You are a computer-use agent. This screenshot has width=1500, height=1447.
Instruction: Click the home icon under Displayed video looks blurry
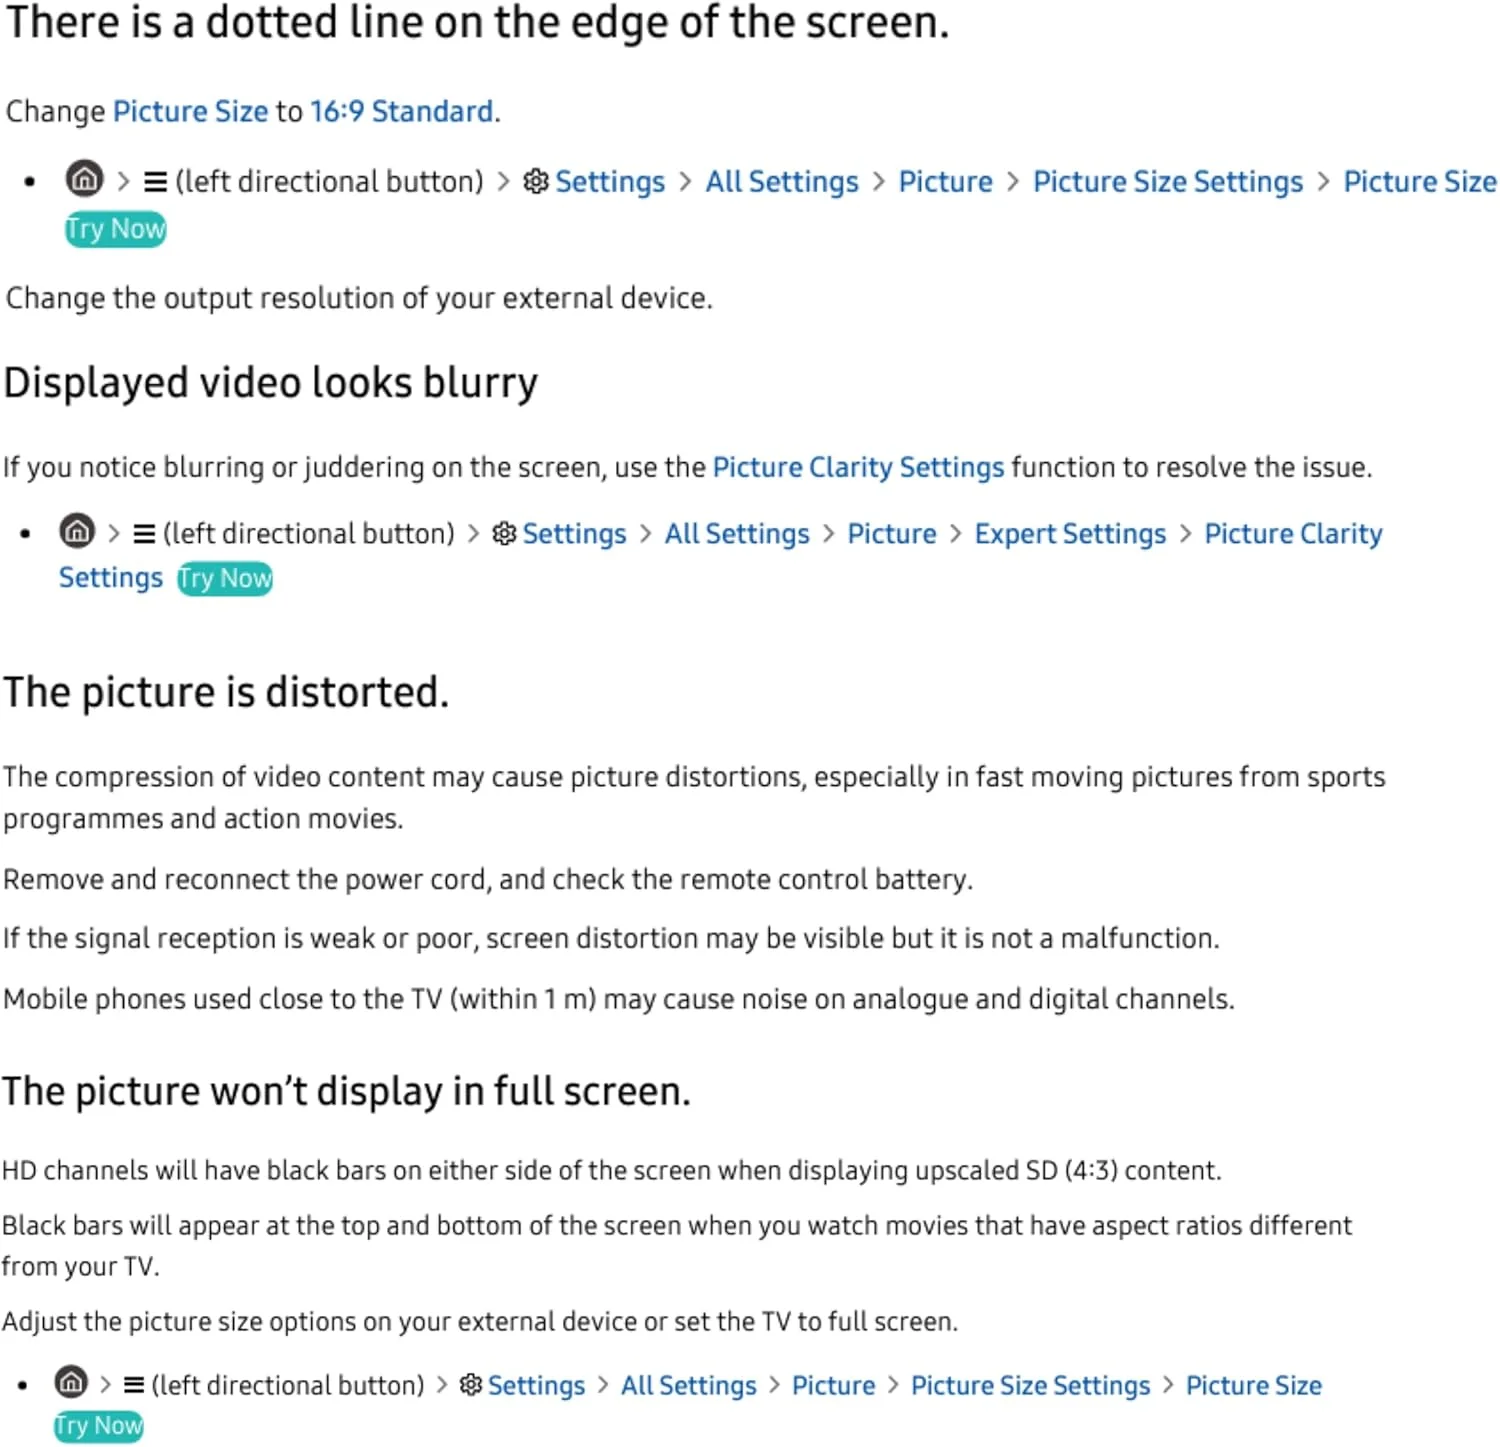click(x=77, y=531)
